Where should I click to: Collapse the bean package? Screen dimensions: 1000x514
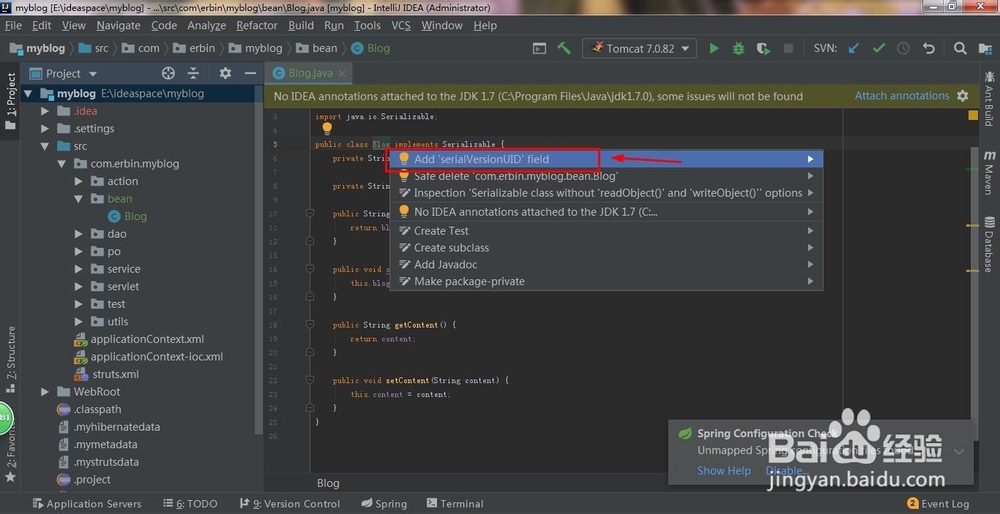point(78,199)
